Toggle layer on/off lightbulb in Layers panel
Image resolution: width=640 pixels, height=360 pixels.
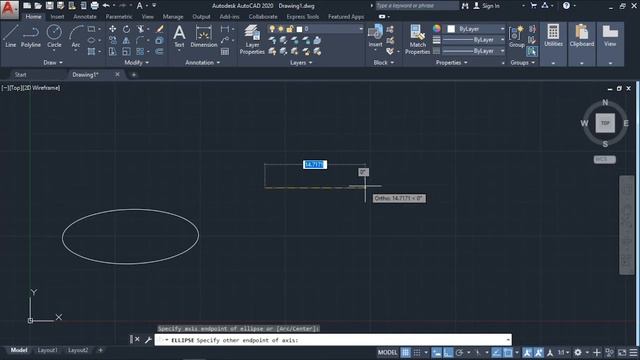tap(272, 29)
